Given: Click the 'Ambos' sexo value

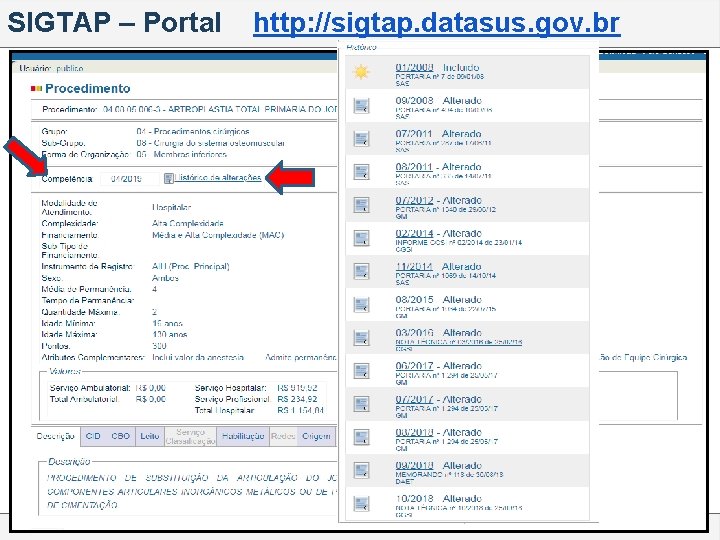Looking at the screenshot, I should click(x=165, y=278).
